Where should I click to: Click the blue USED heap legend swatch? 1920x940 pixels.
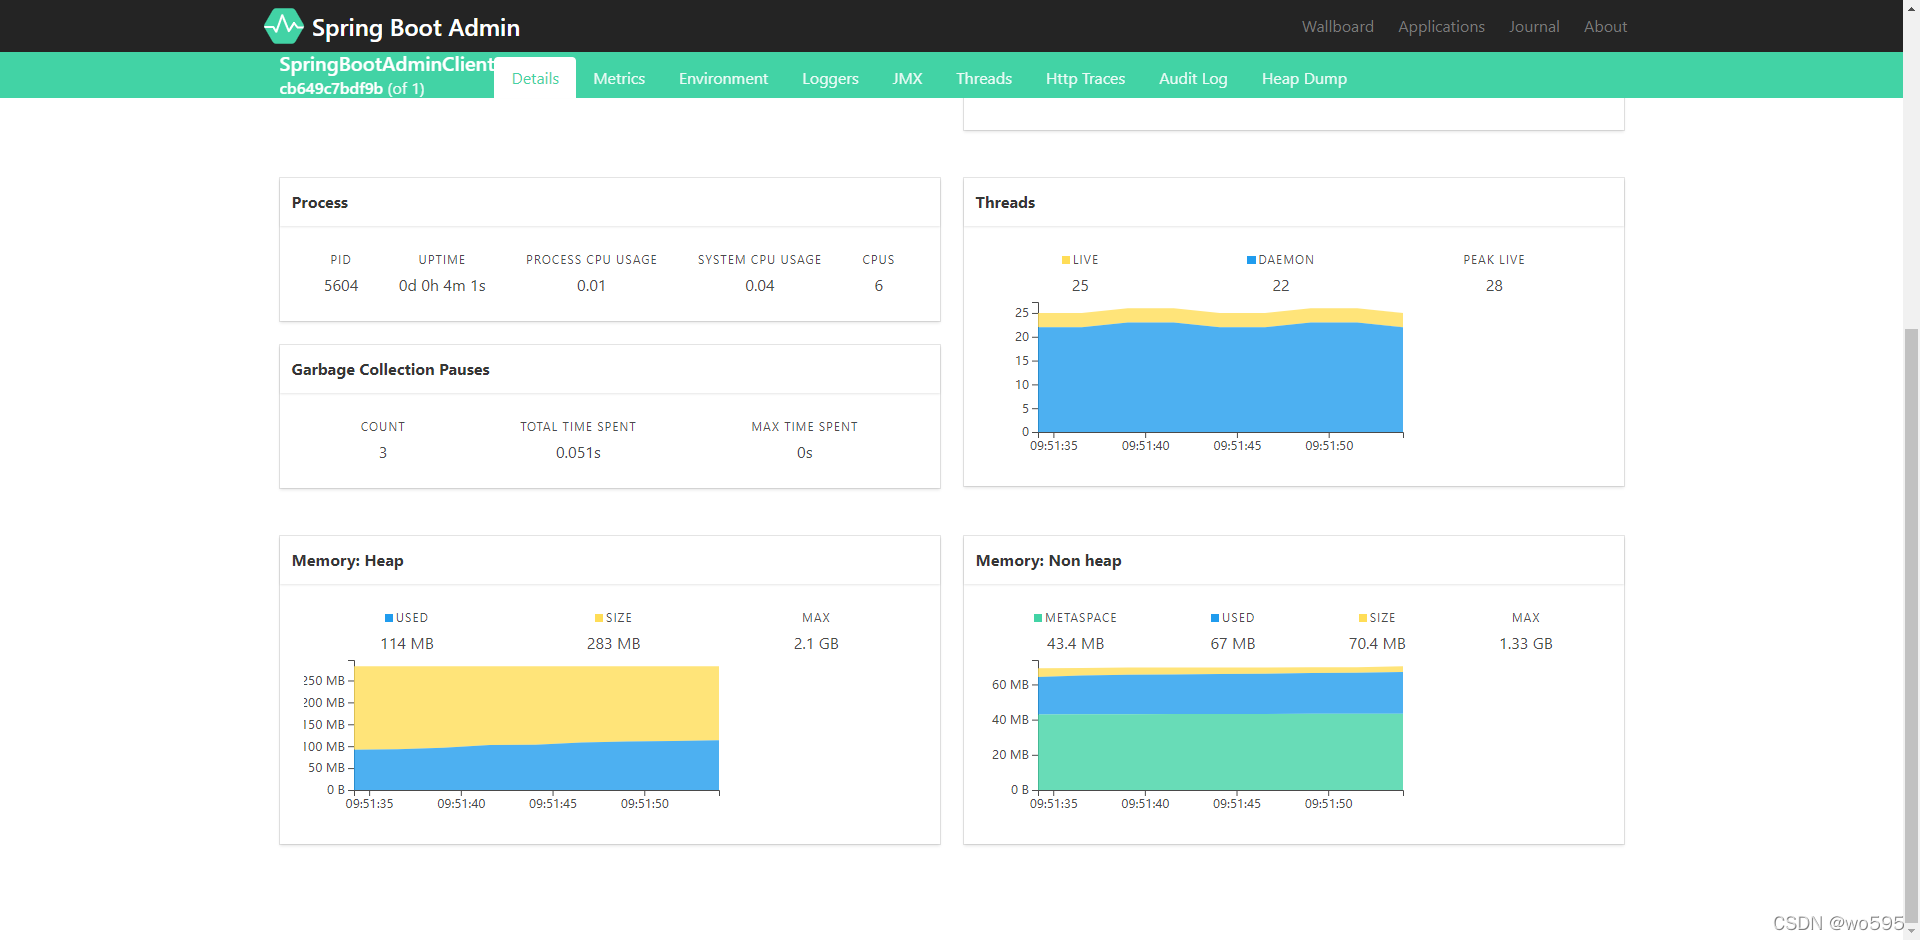(x=389, y=618)
